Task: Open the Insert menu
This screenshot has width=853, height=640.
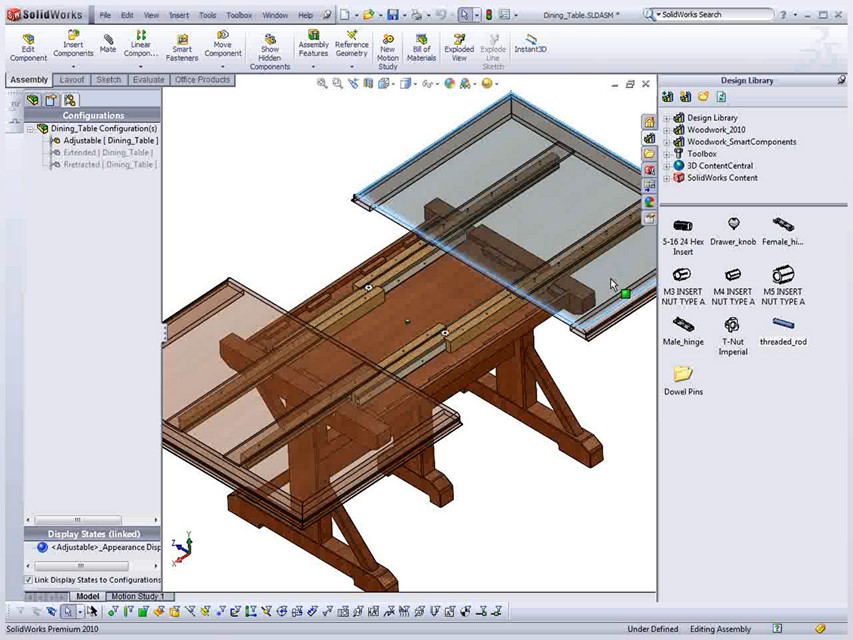Action: click(x=178, y=15)
